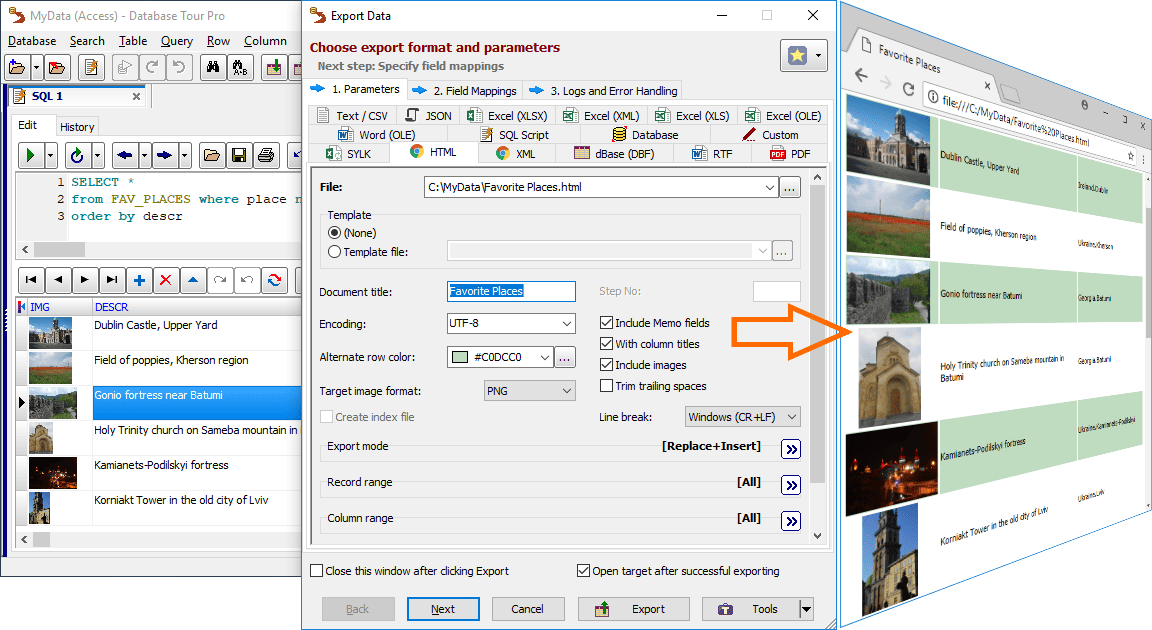
Task: Jump to the first record in grid
Action: pos(31,280)
